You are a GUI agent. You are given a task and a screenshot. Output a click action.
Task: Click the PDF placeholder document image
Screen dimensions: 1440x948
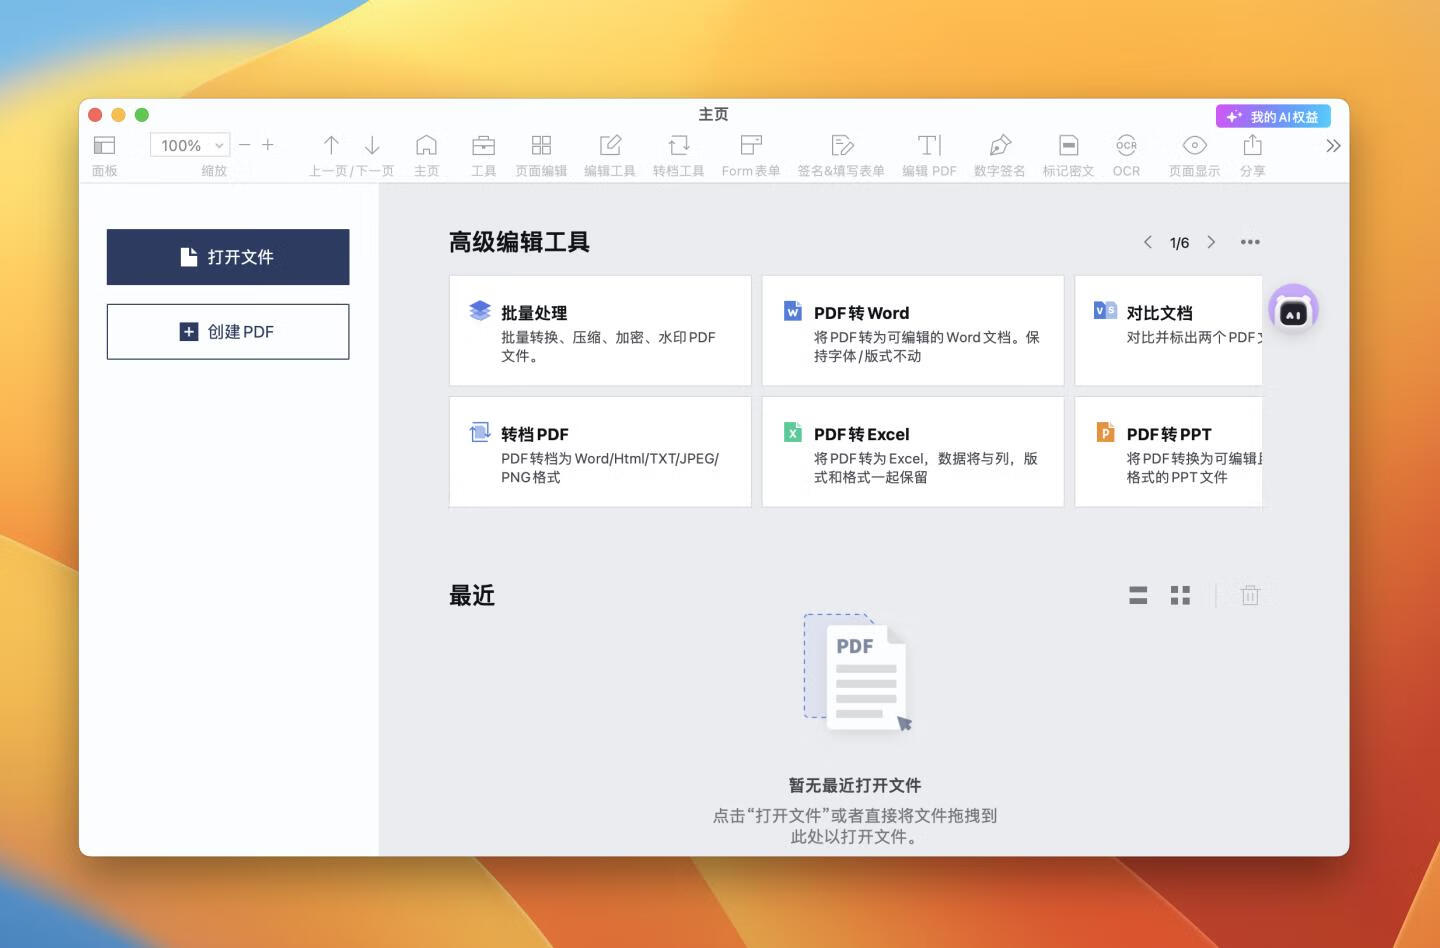pos(858,672)
